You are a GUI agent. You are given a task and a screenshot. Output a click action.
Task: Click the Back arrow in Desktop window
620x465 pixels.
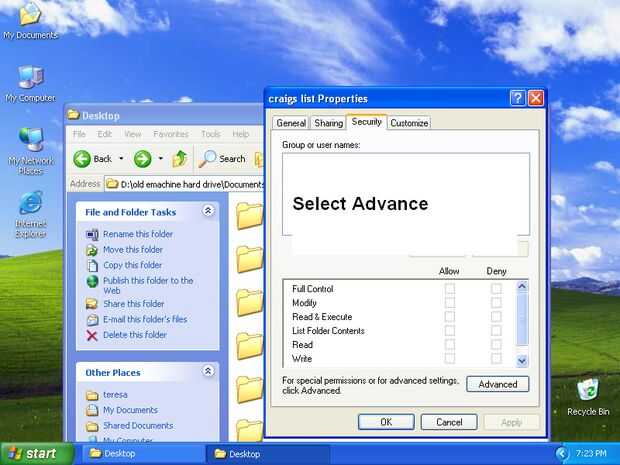pyautogui.click(x=82, y=159)
